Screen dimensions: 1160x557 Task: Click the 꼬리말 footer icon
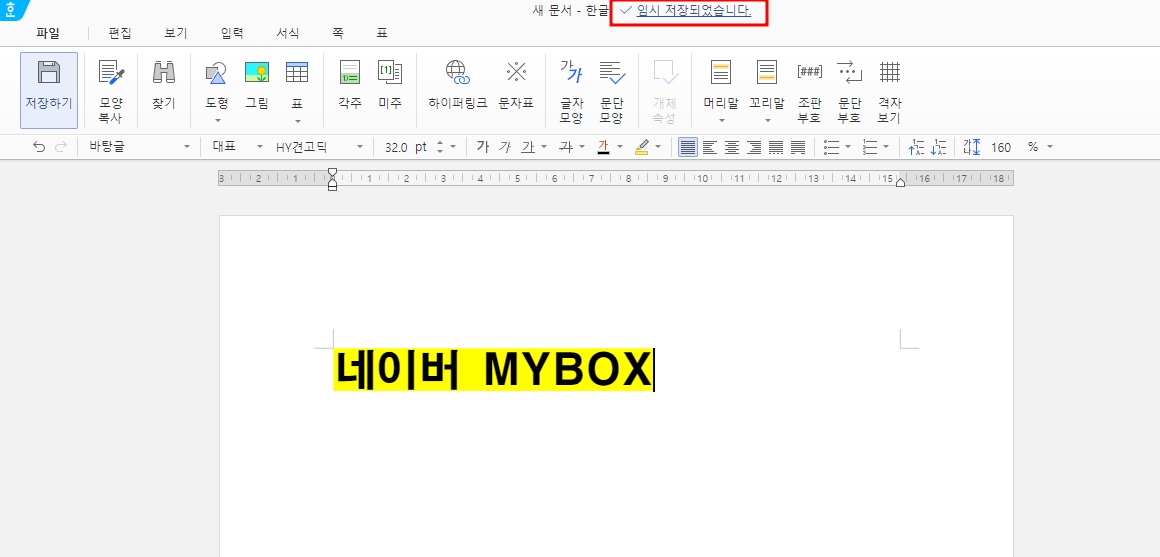[x=766, y=72]
